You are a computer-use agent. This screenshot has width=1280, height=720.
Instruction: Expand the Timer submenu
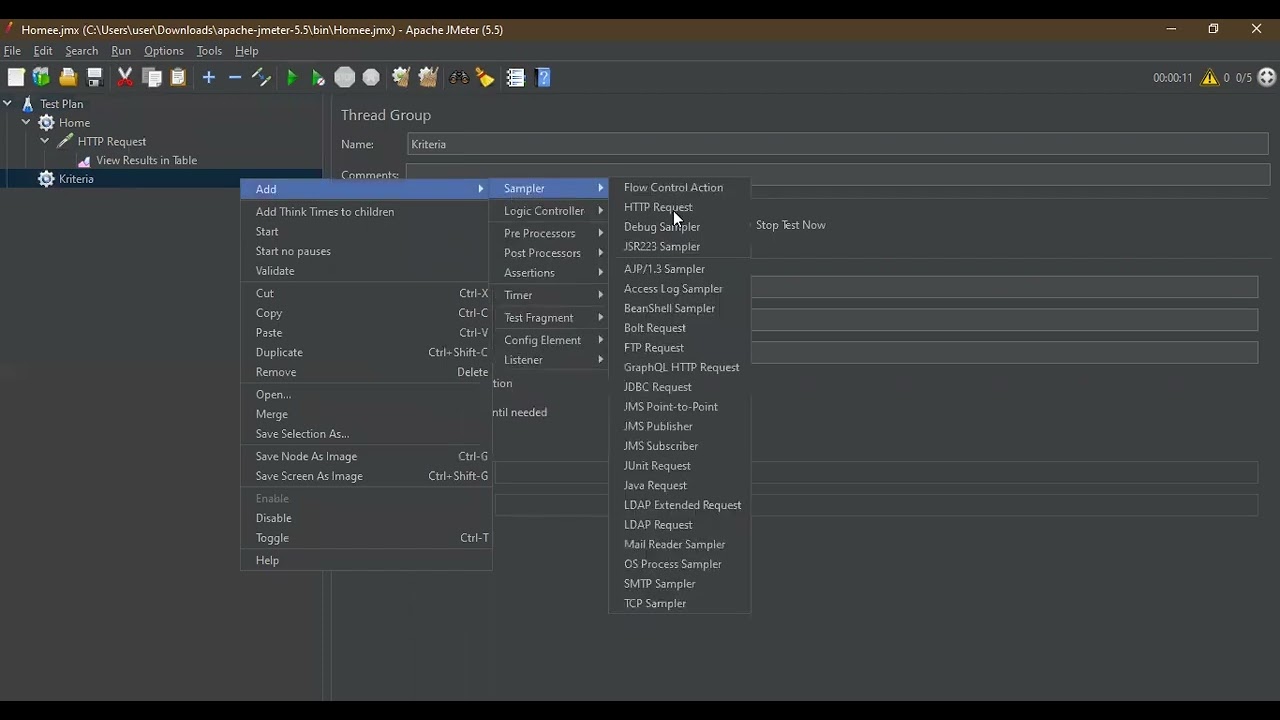coord(549,295)
